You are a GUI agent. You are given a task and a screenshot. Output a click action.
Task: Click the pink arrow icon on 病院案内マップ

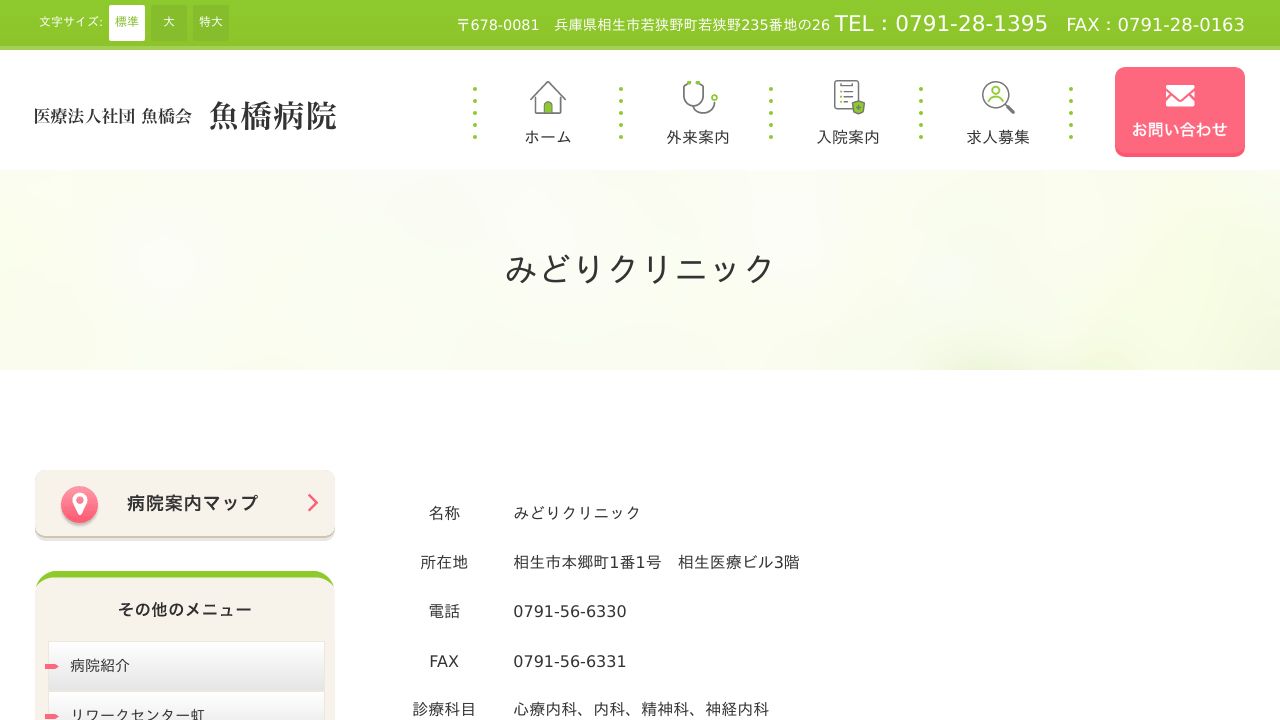point(312,503)
